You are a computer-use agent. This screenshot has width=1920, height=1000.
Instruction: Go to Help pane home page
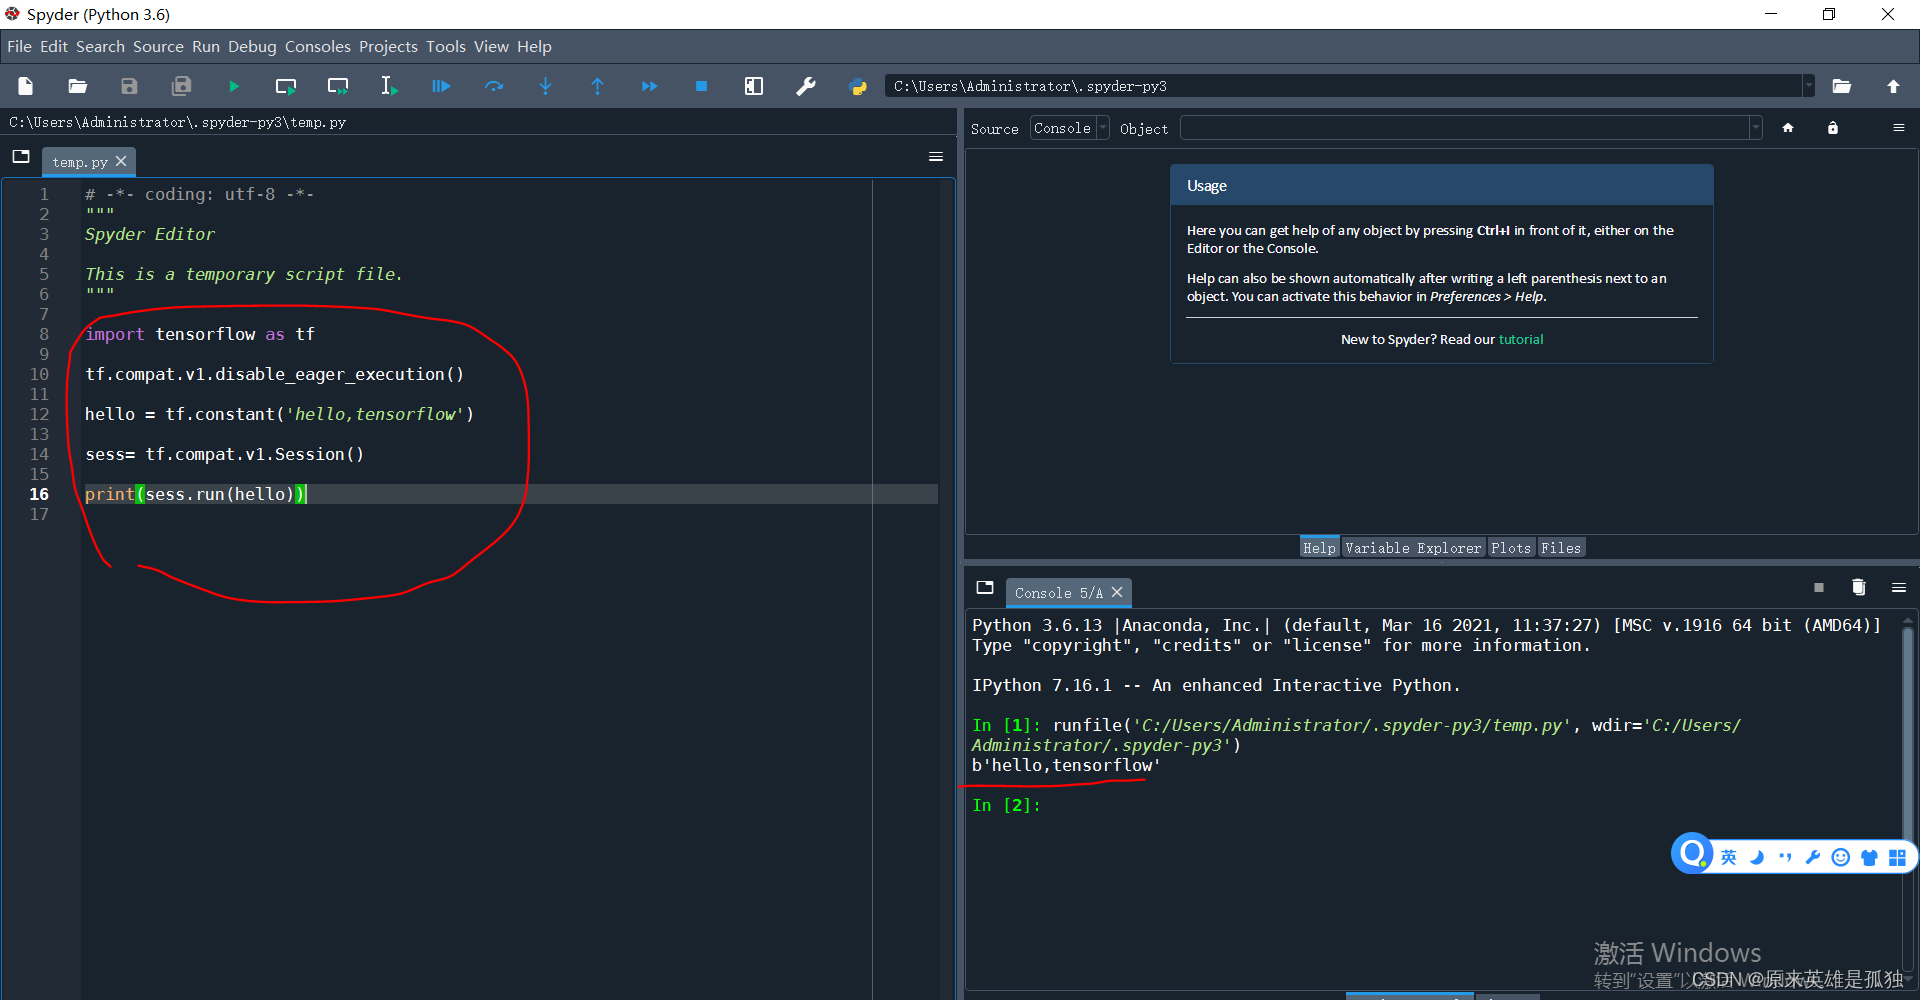pyautogui.click(x=1788, y=128)
